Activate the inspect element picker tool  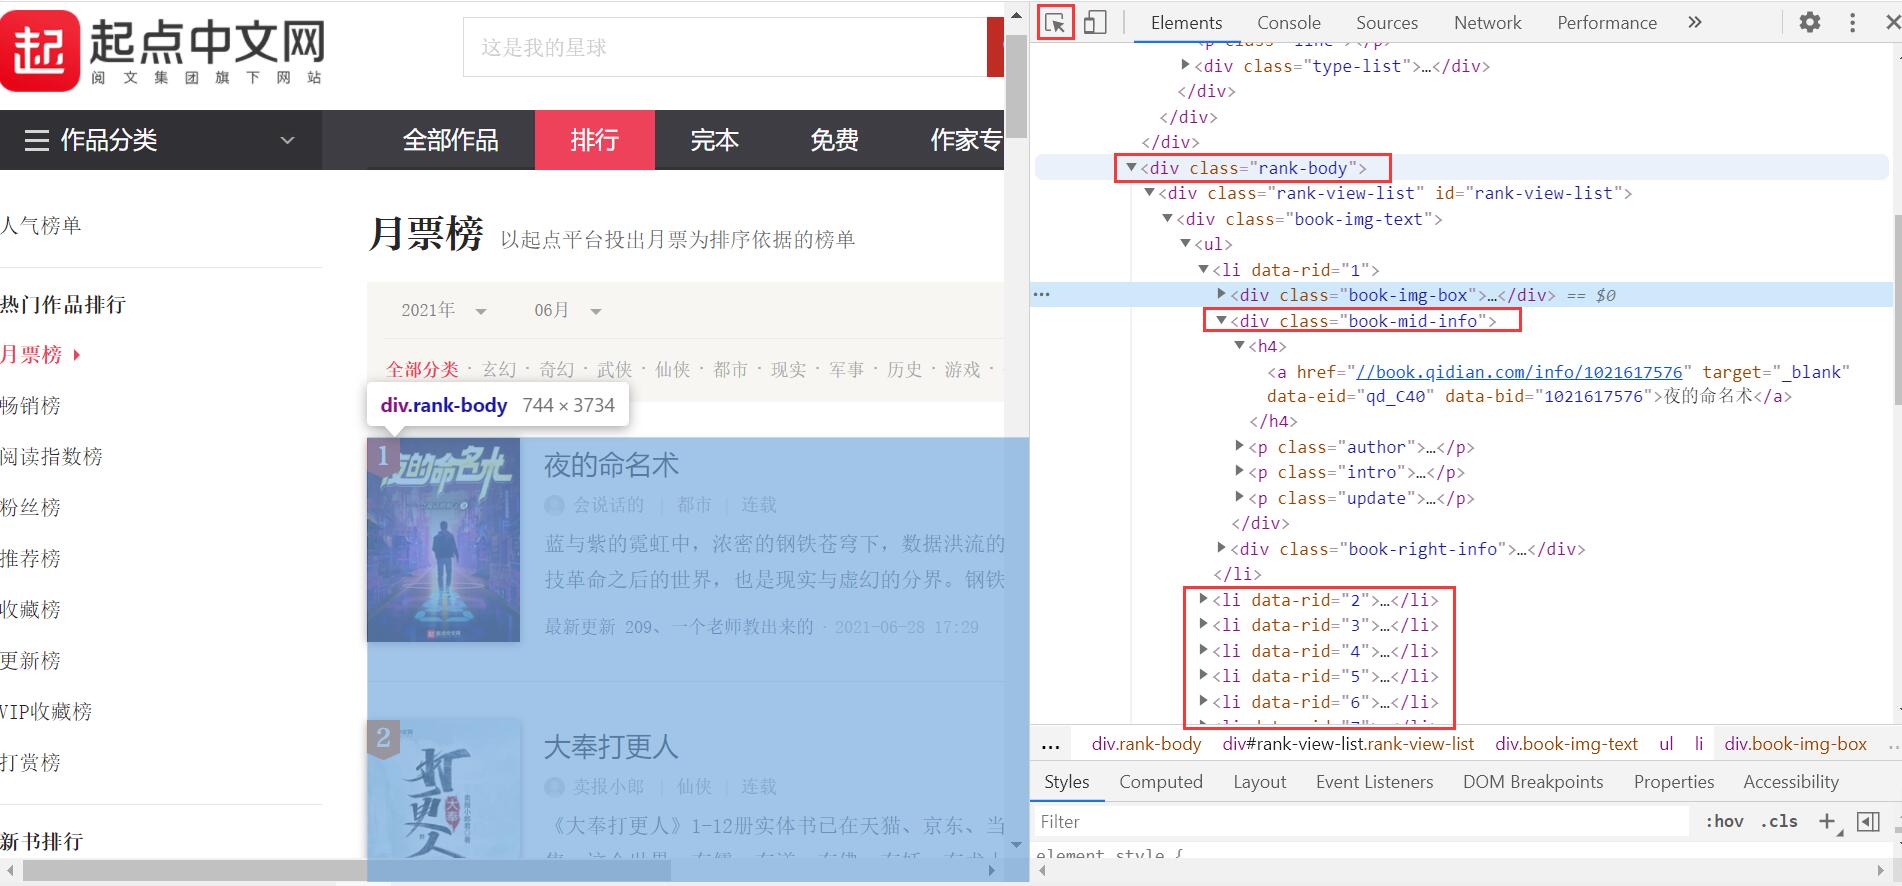click(x=1055, y=22)
